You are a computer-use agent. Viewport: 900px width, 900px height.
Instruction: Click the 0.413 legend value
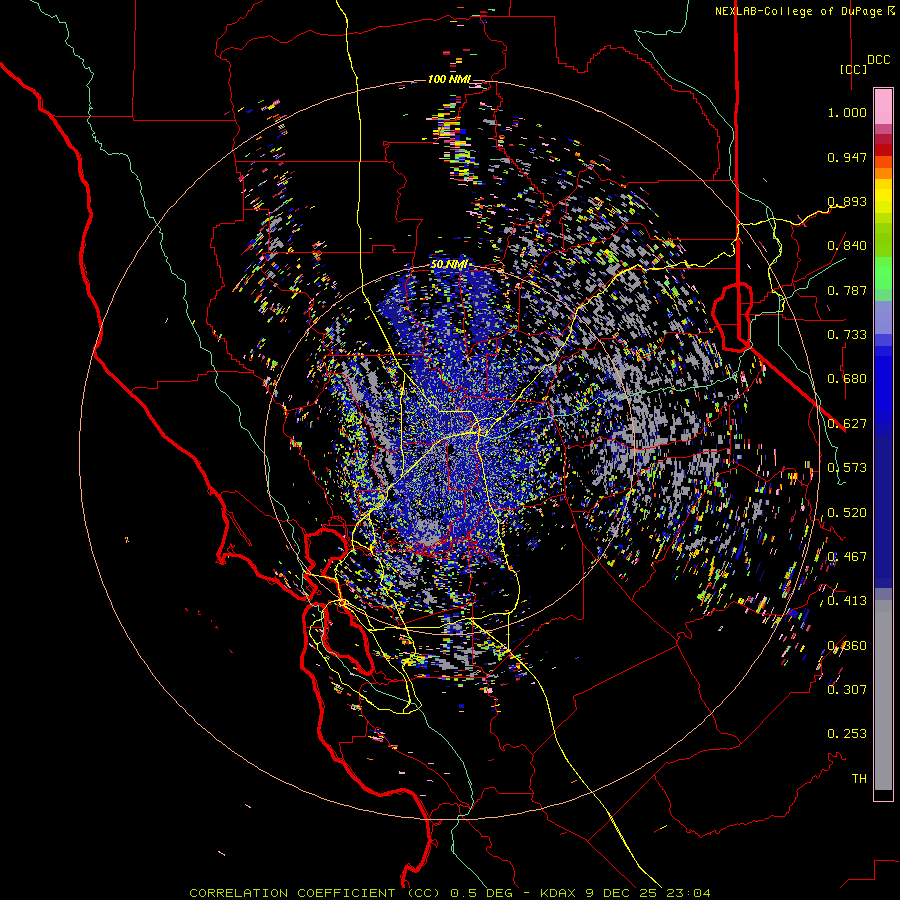[x=847, y=601]
